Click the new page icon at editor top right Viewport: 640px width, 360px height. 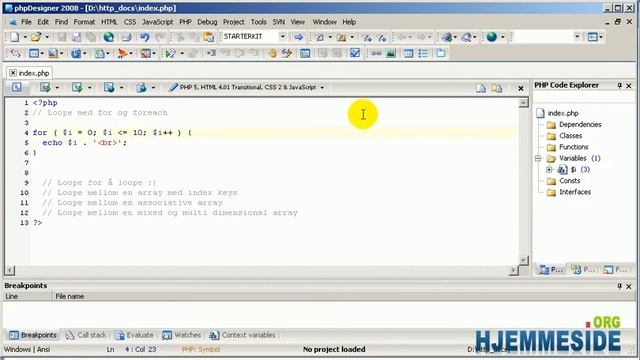pyautogui.click(x=481, y=88)
